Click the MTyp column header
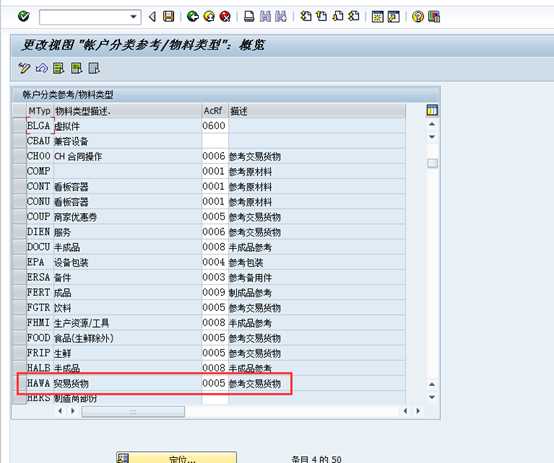This screenshot has height=463, width=554. coord(40,111)
